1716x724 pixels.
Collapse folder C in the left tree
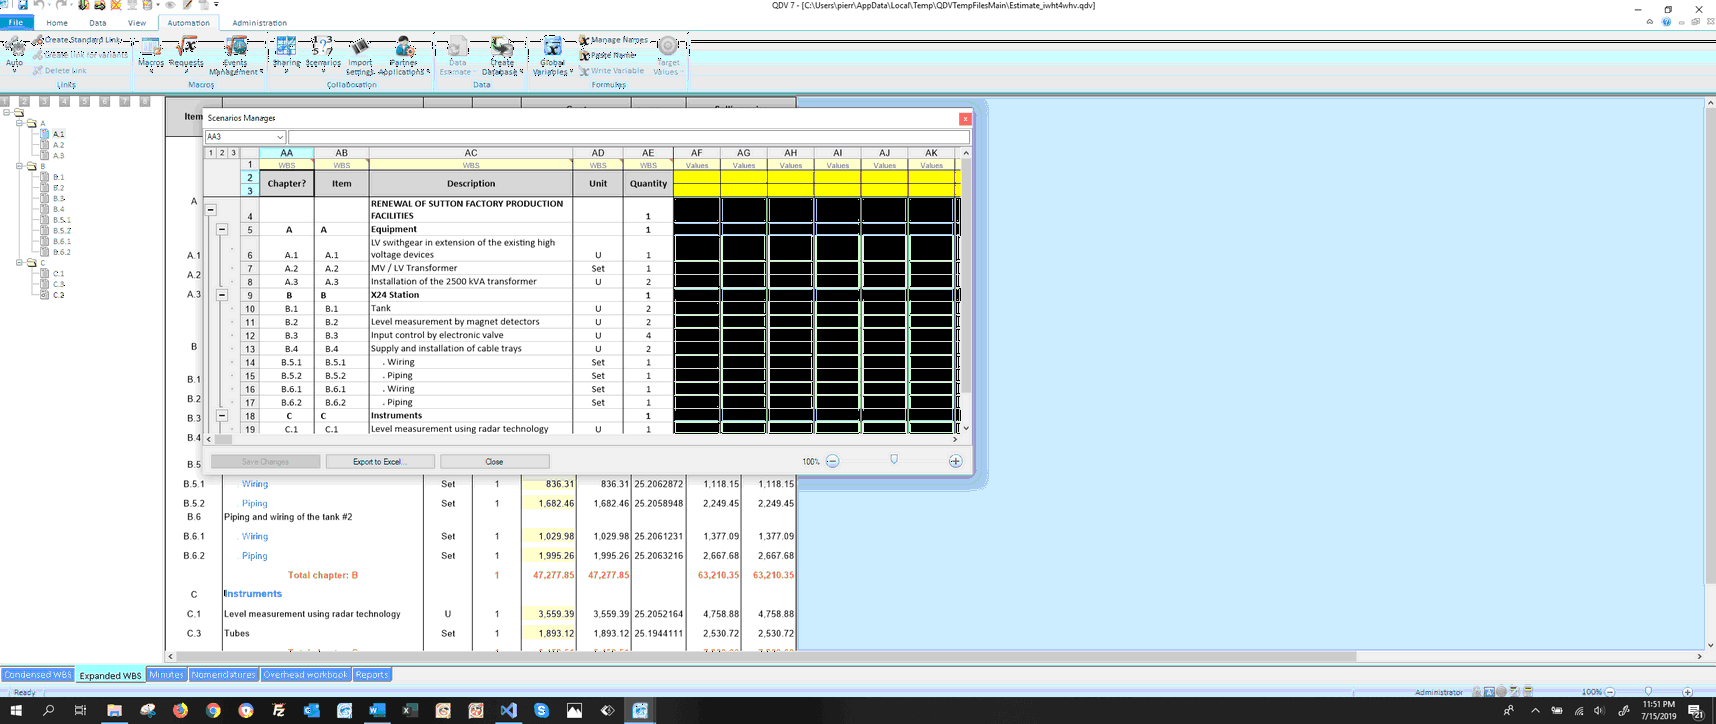[x=19, y=263]
